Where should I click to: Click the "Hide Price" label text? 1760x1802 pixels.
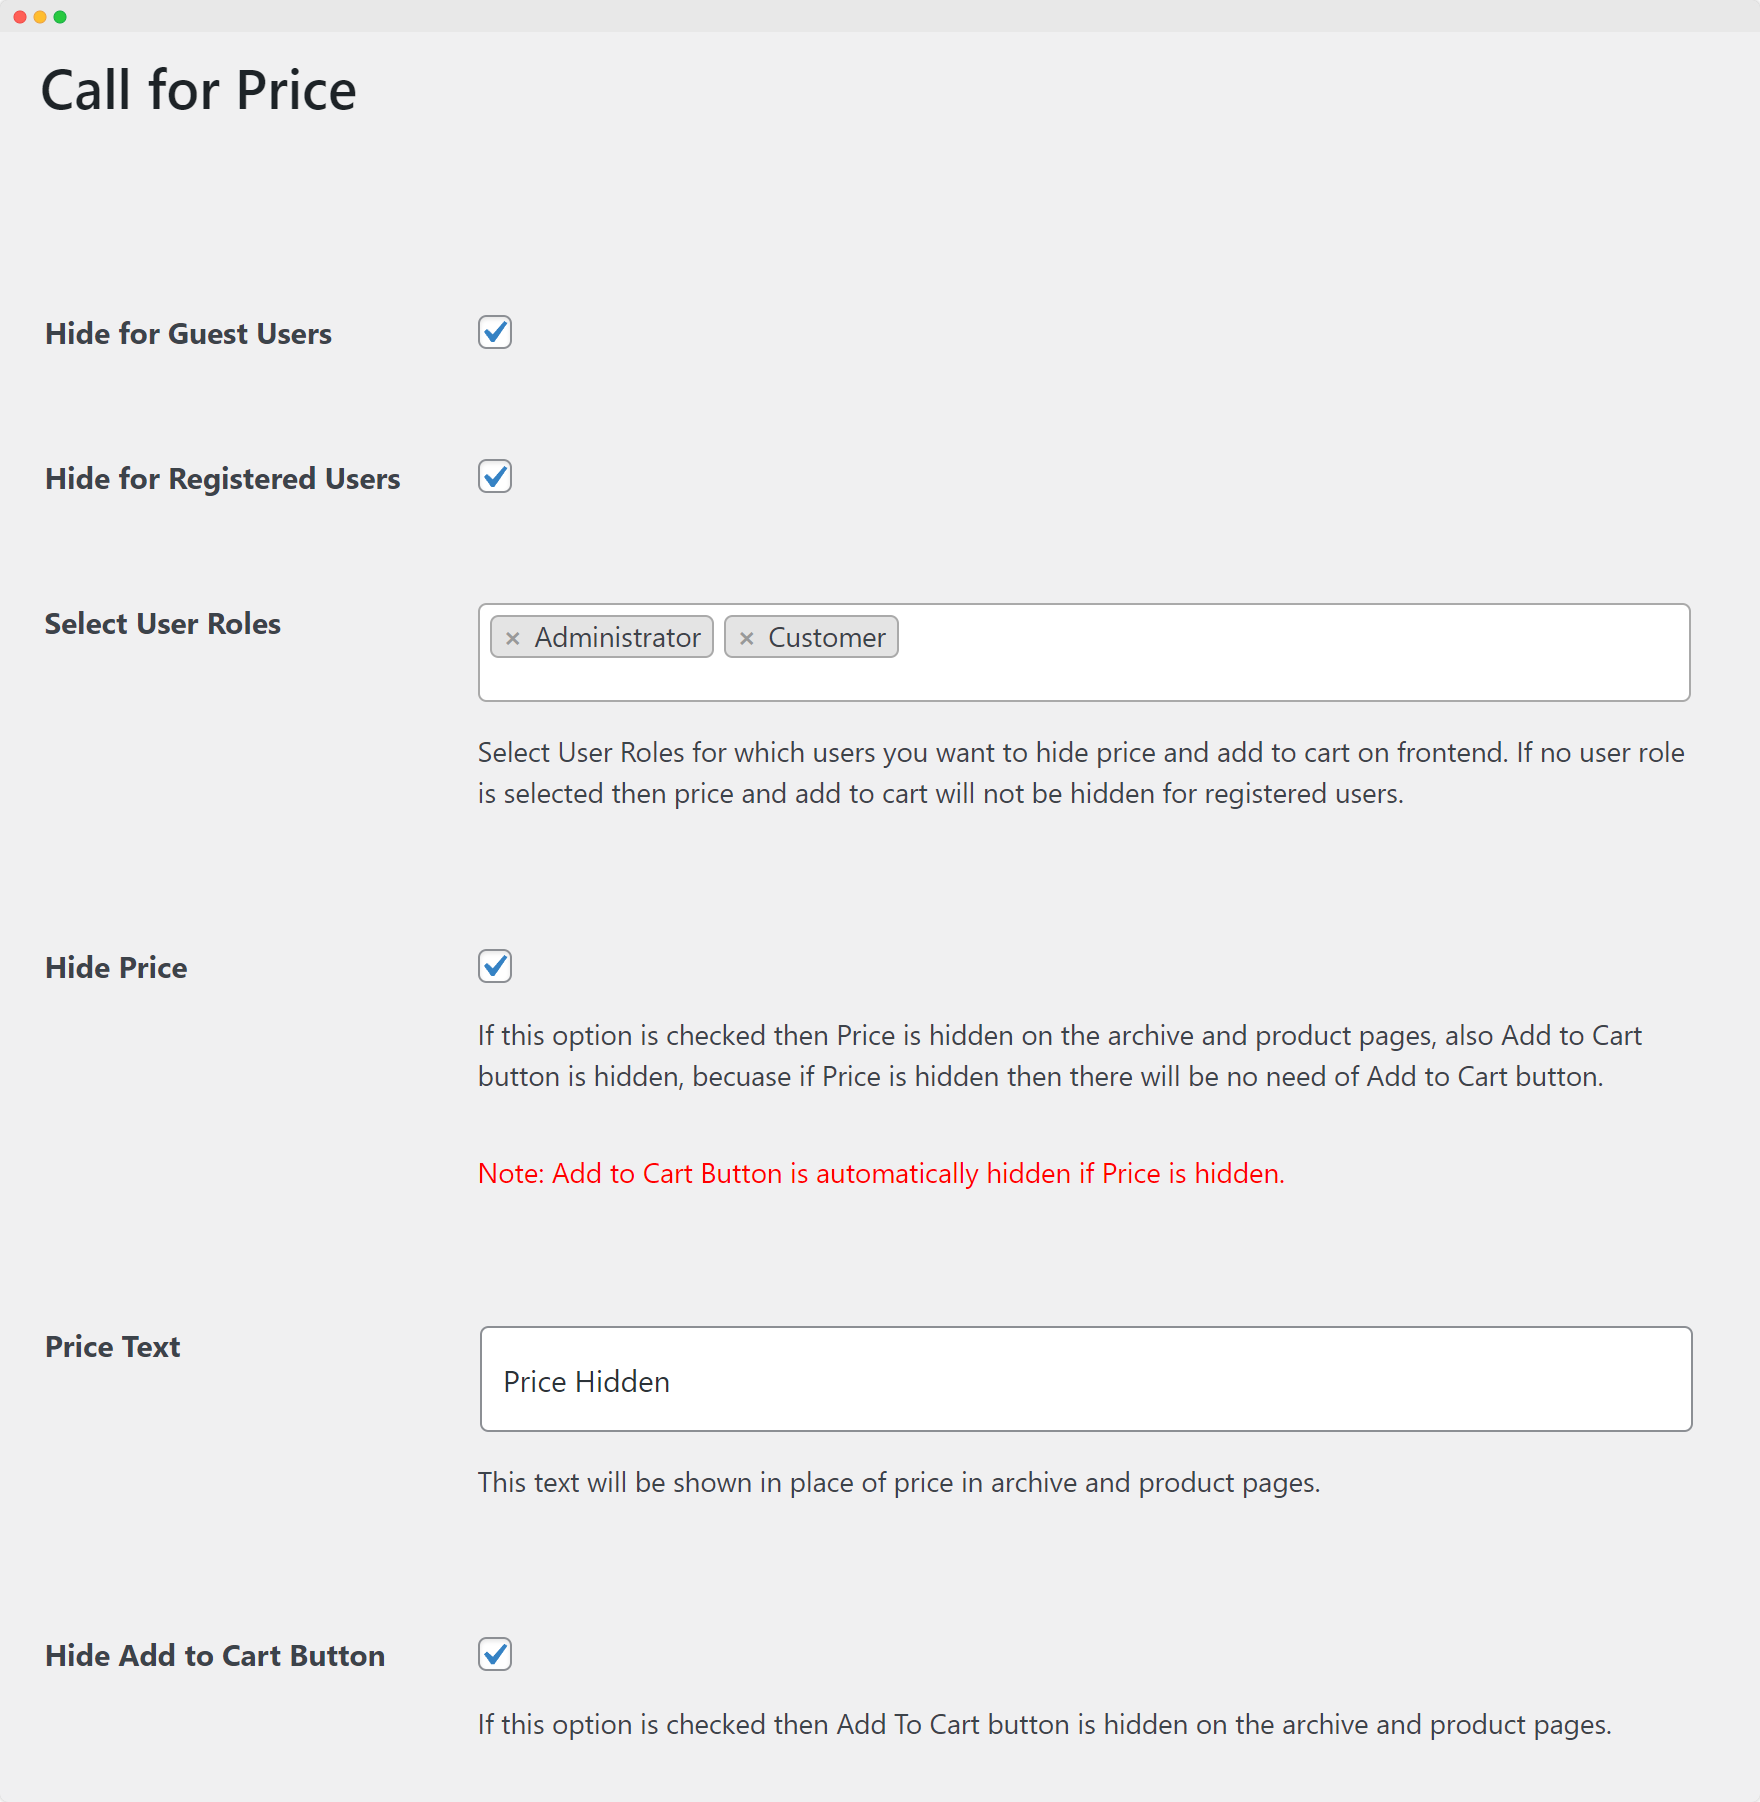[x=116, y=968]
